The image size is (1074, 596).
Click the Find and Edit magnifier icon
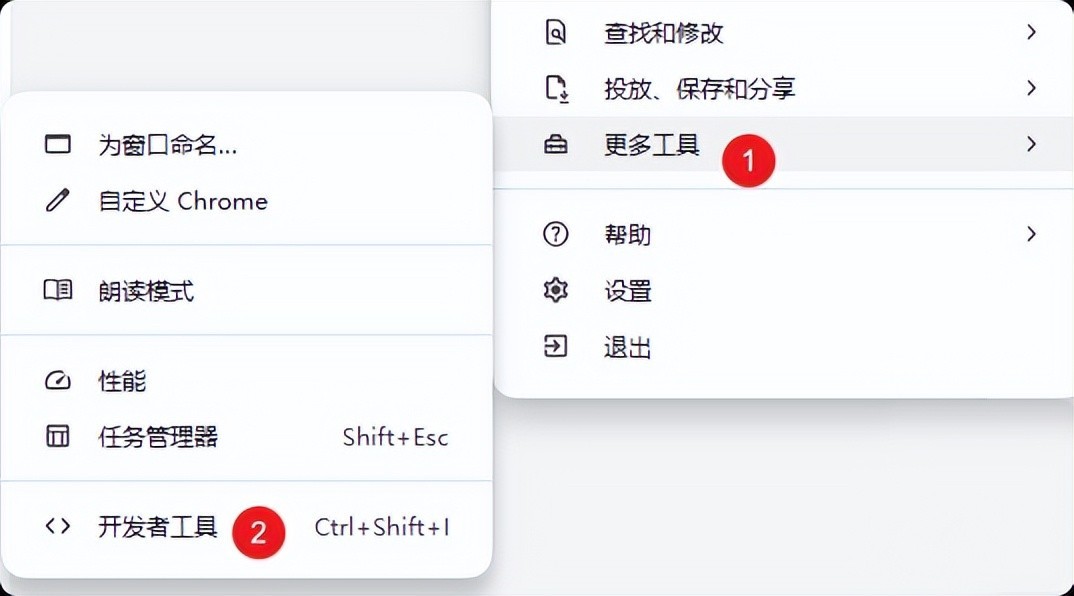(555, 33)
